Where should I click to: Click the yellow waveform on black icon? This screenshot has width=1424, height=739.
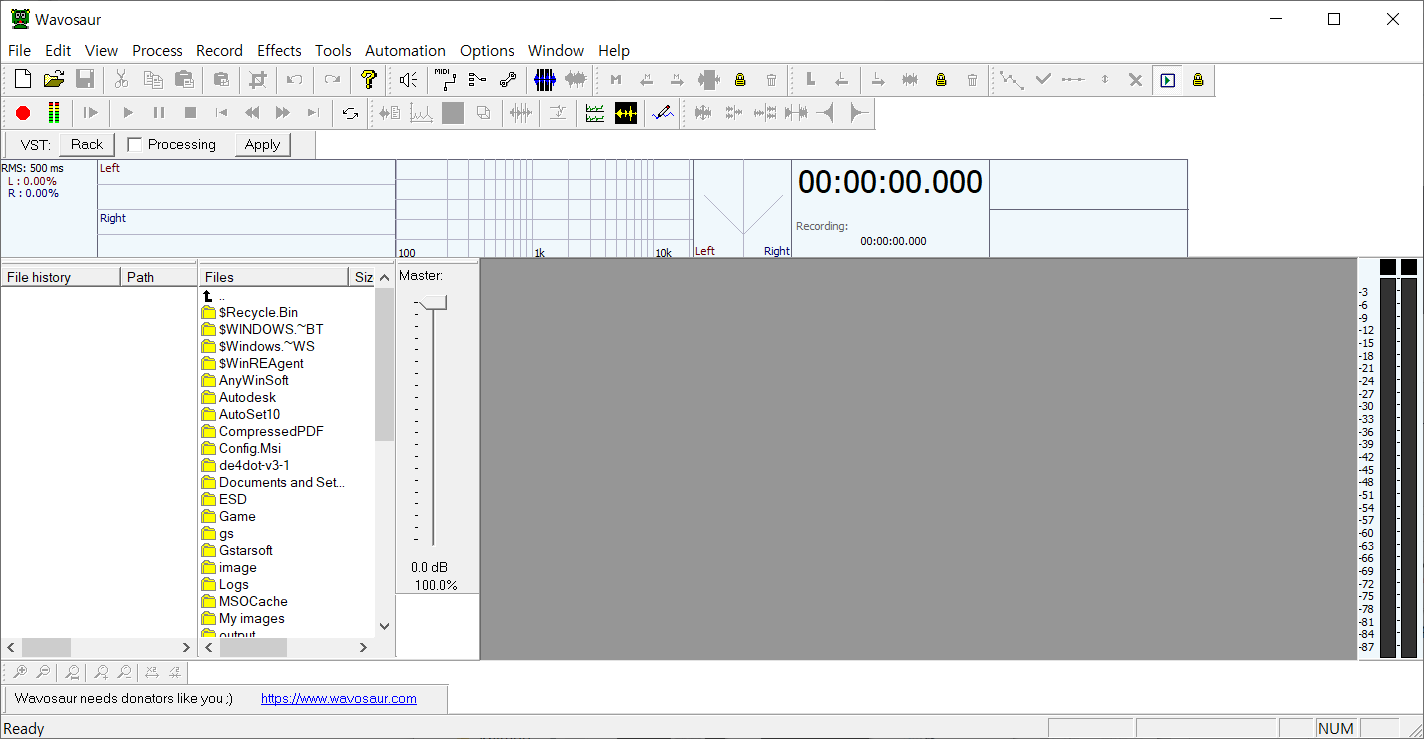click(x=626, y=113)
